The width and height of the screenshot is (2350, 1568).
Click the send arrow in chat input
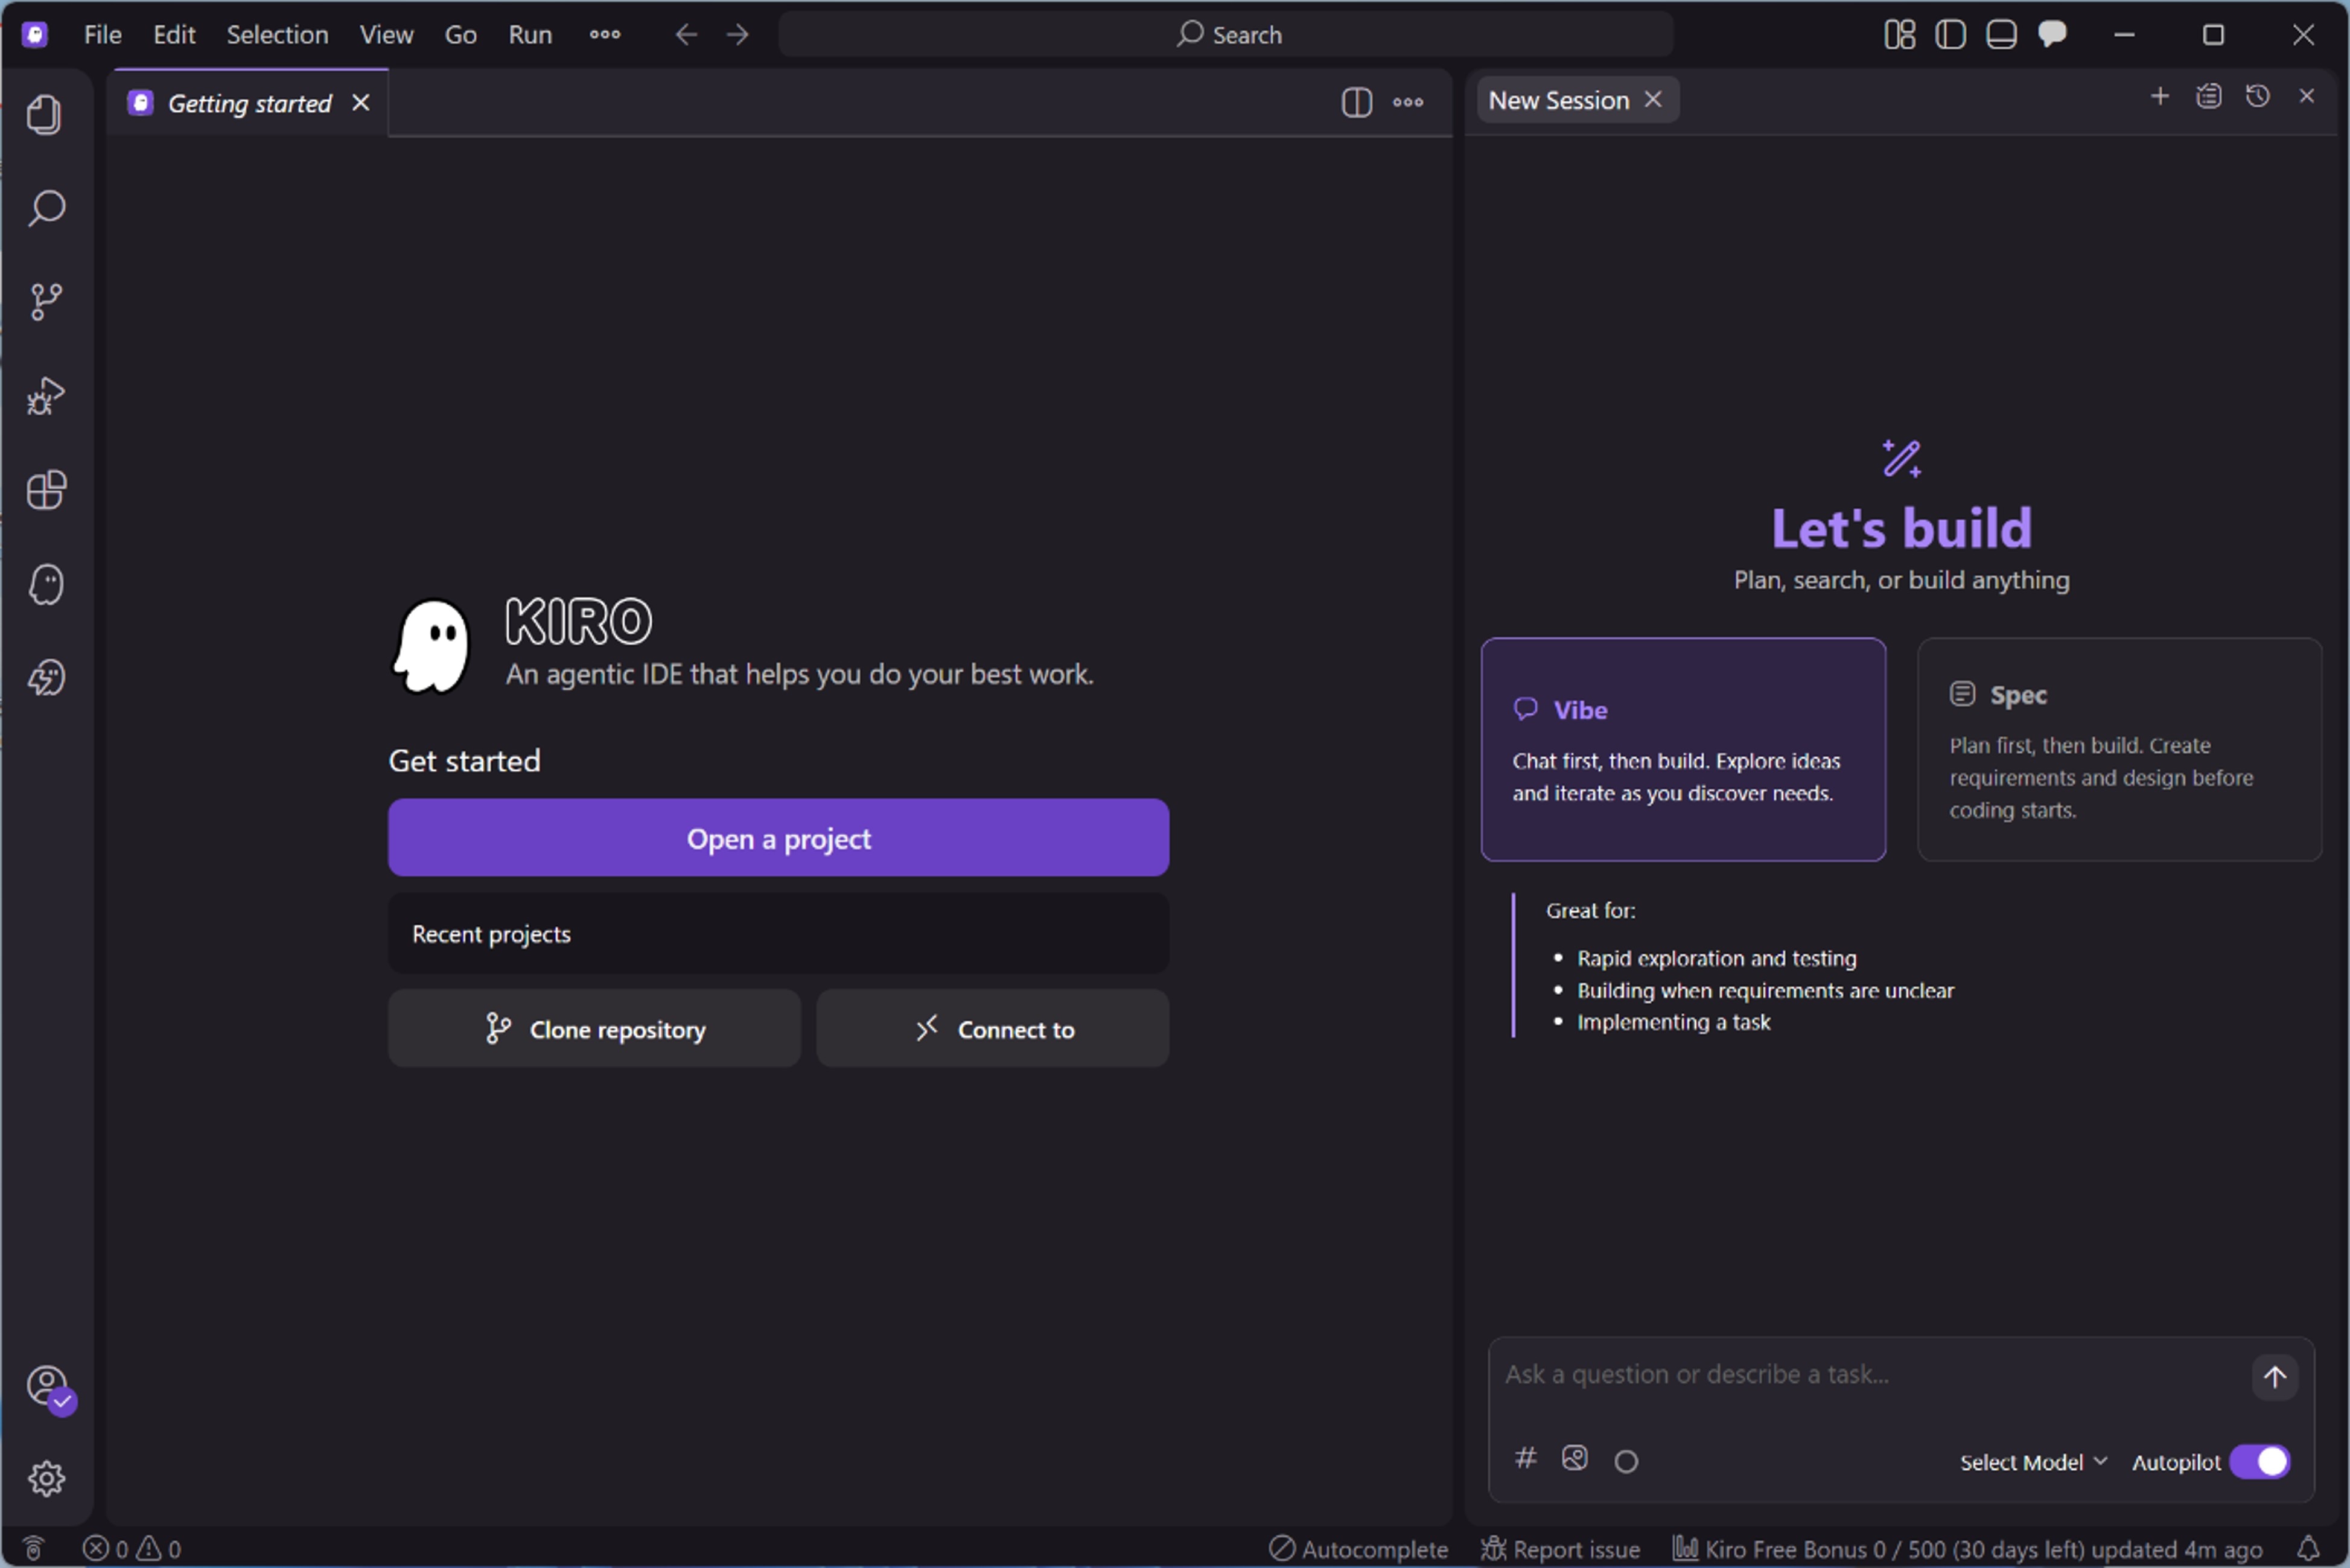click(x=2274, y=1377)
